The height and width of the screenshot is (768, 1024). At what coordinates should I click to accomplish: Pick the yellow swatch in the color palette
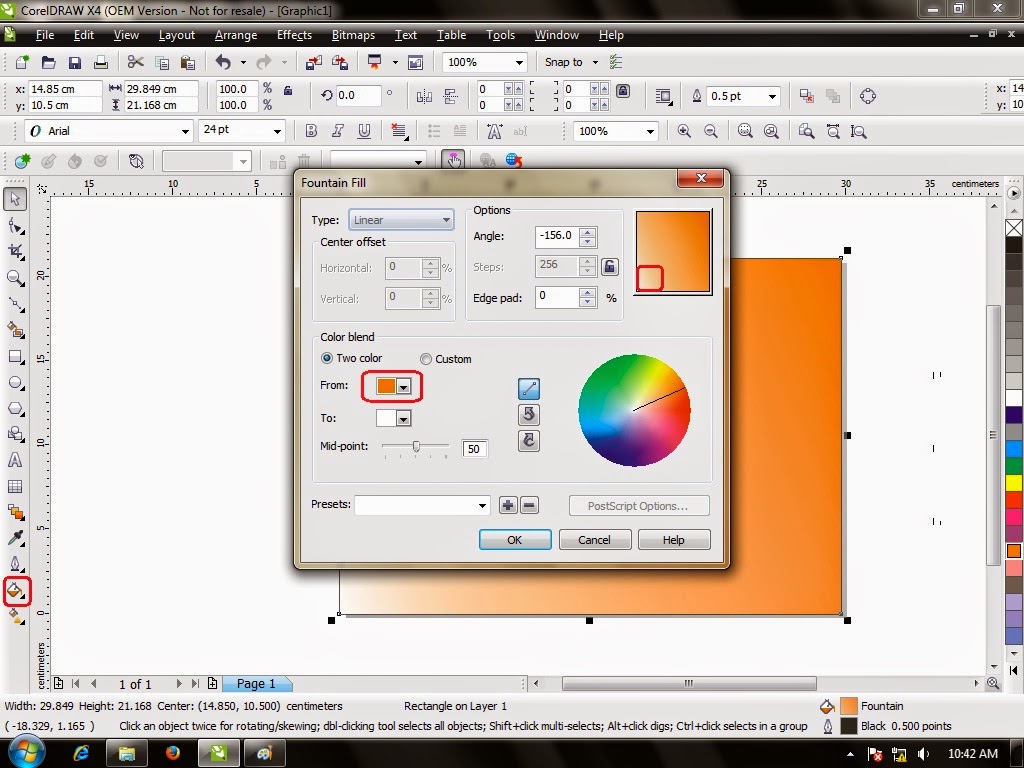[x=1014, y=483]
